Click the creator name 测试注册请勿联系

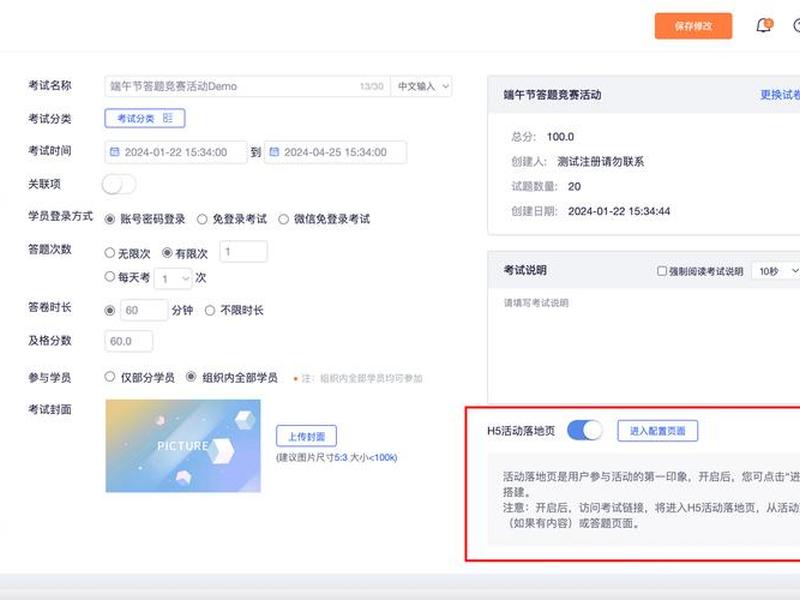coord(600,162)
